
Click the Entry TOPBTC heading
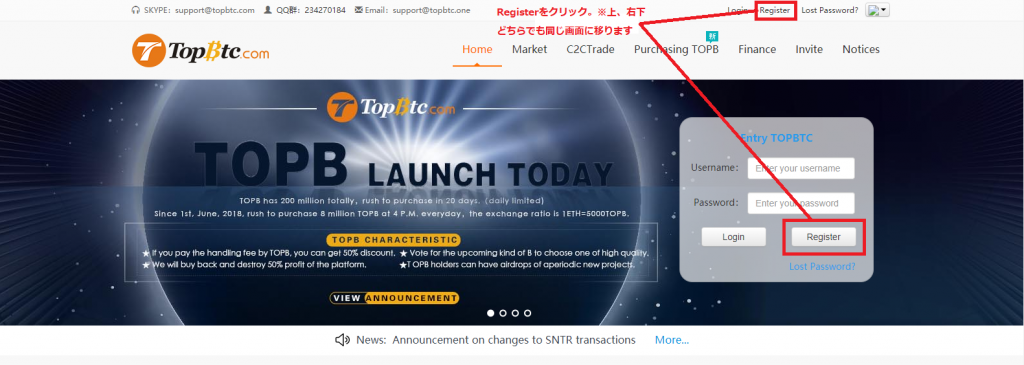coord(776,138)
